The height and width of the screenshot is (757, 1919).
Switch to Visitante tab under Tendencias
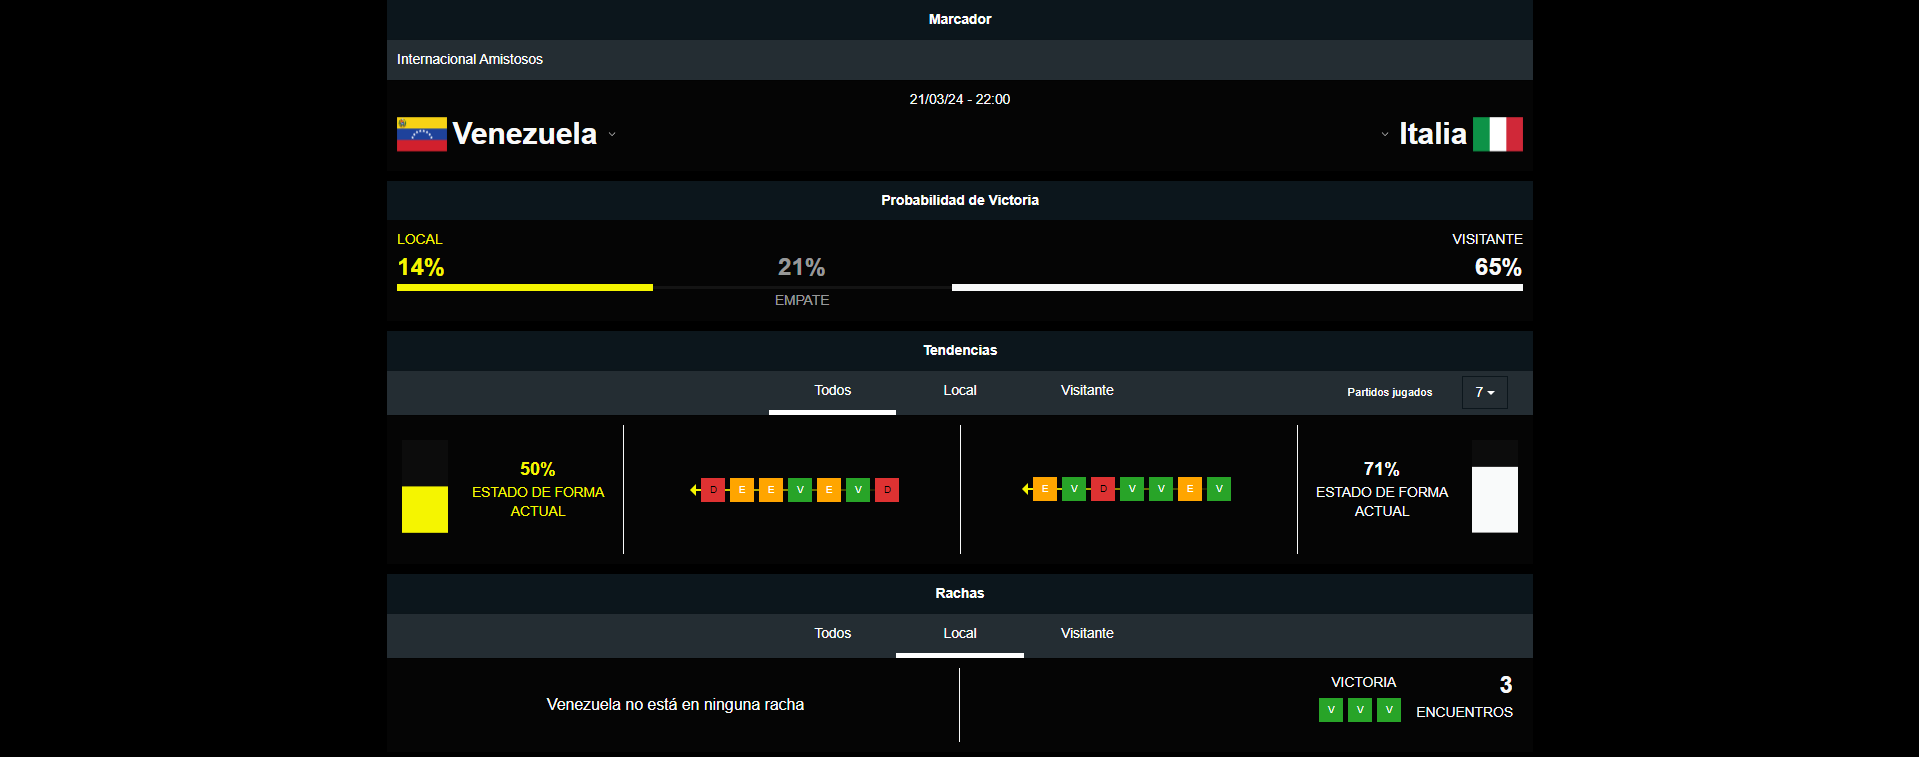tap(1087, 391)
